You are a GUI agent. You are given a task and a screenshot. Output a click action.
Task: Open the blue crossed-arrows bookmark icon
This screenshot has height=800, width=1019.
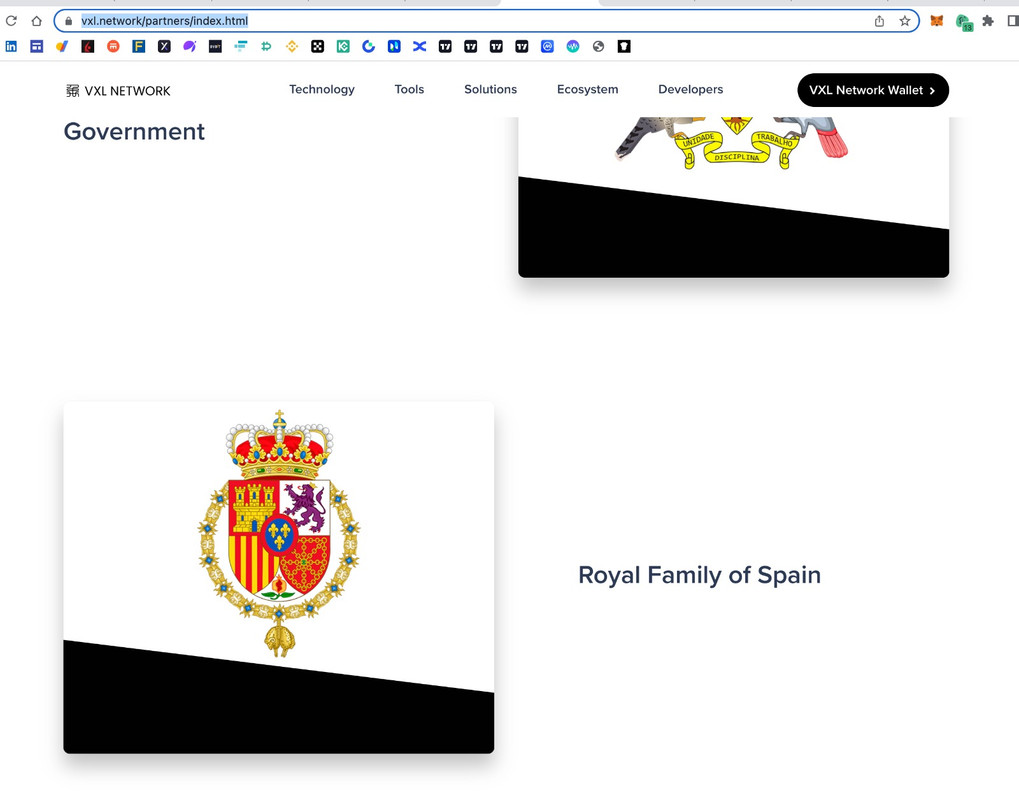pyautogui.click(x=420, y=46)
